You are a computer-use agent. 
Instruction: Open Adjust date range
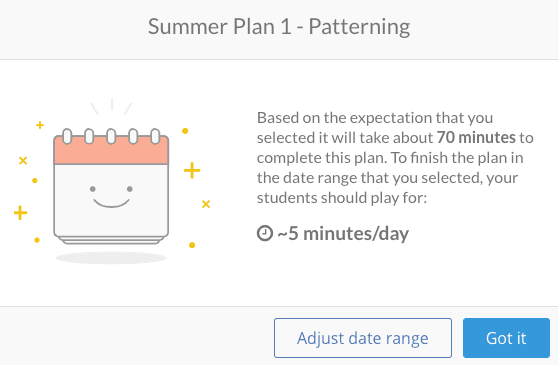(363, 338)
